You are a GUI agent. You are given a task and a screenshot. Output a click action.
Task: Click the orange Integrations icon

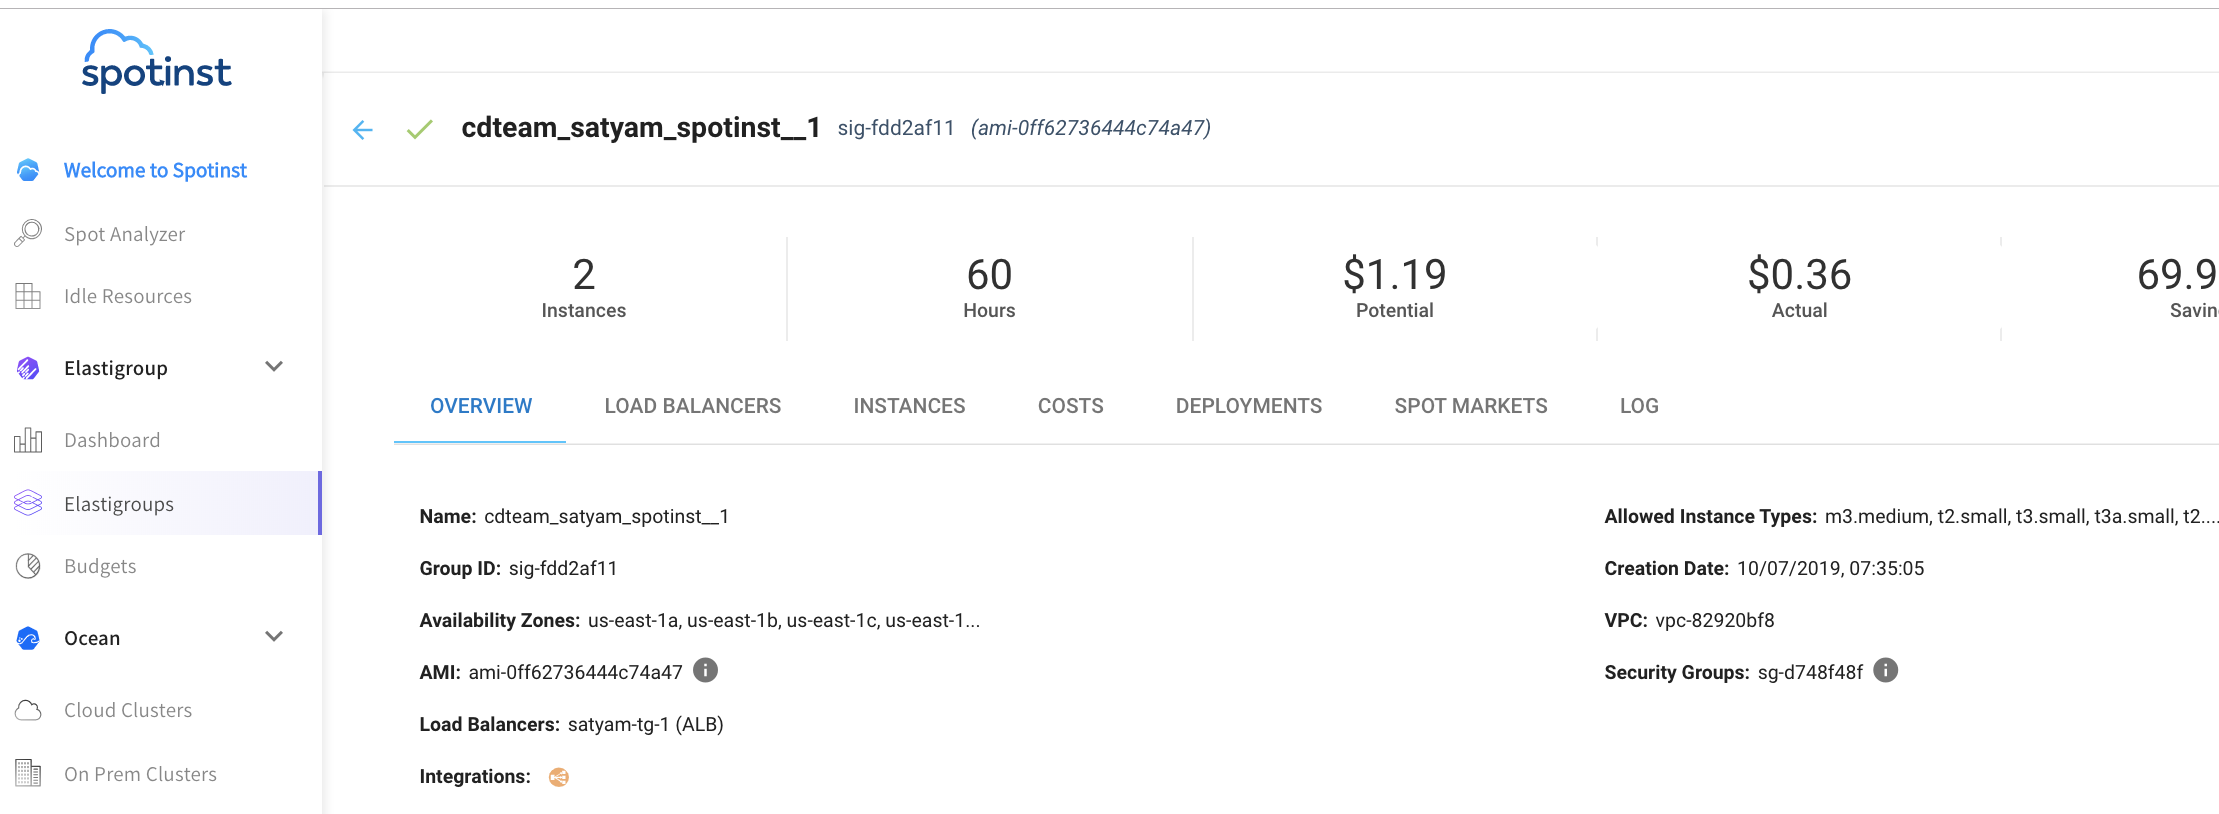[x=559, y=777]
